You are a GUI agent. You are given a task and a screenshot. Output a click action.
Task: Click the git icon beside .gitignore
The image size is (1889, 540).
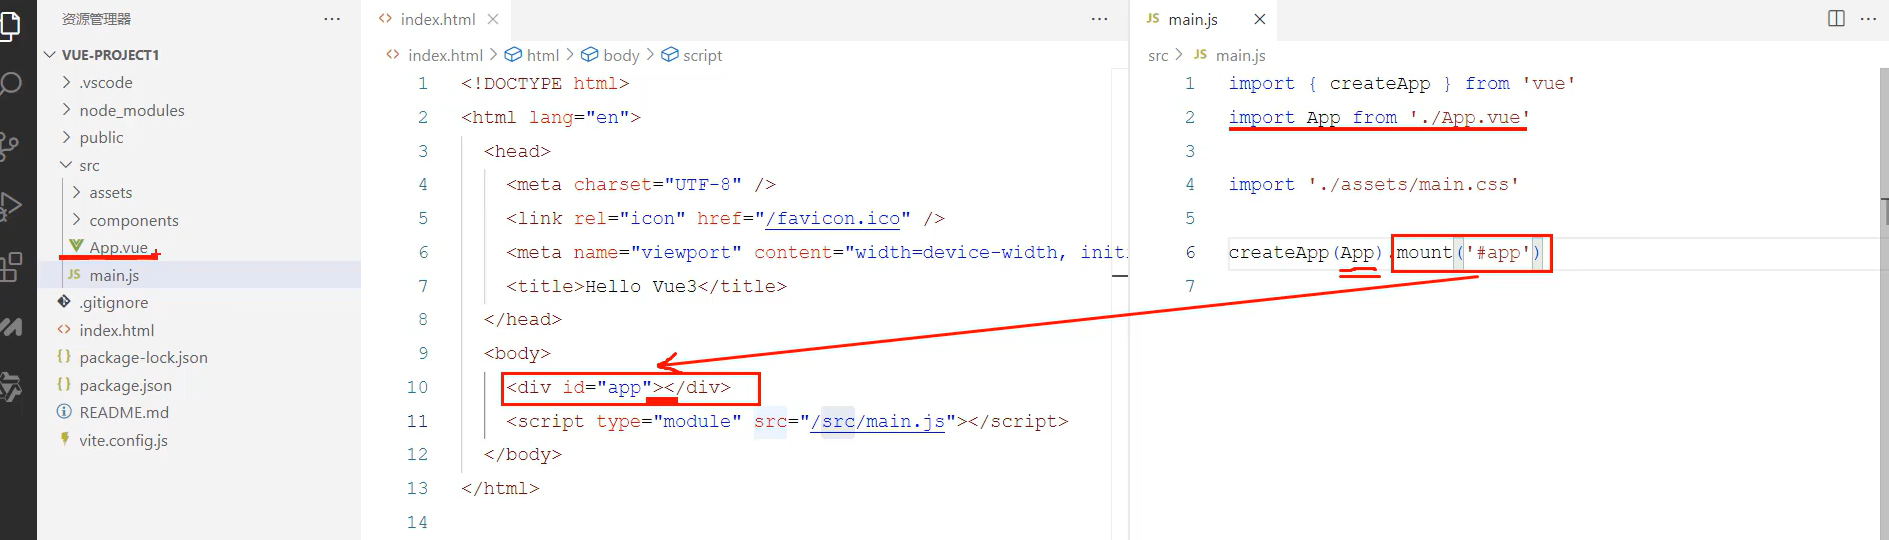coord(65,301)
